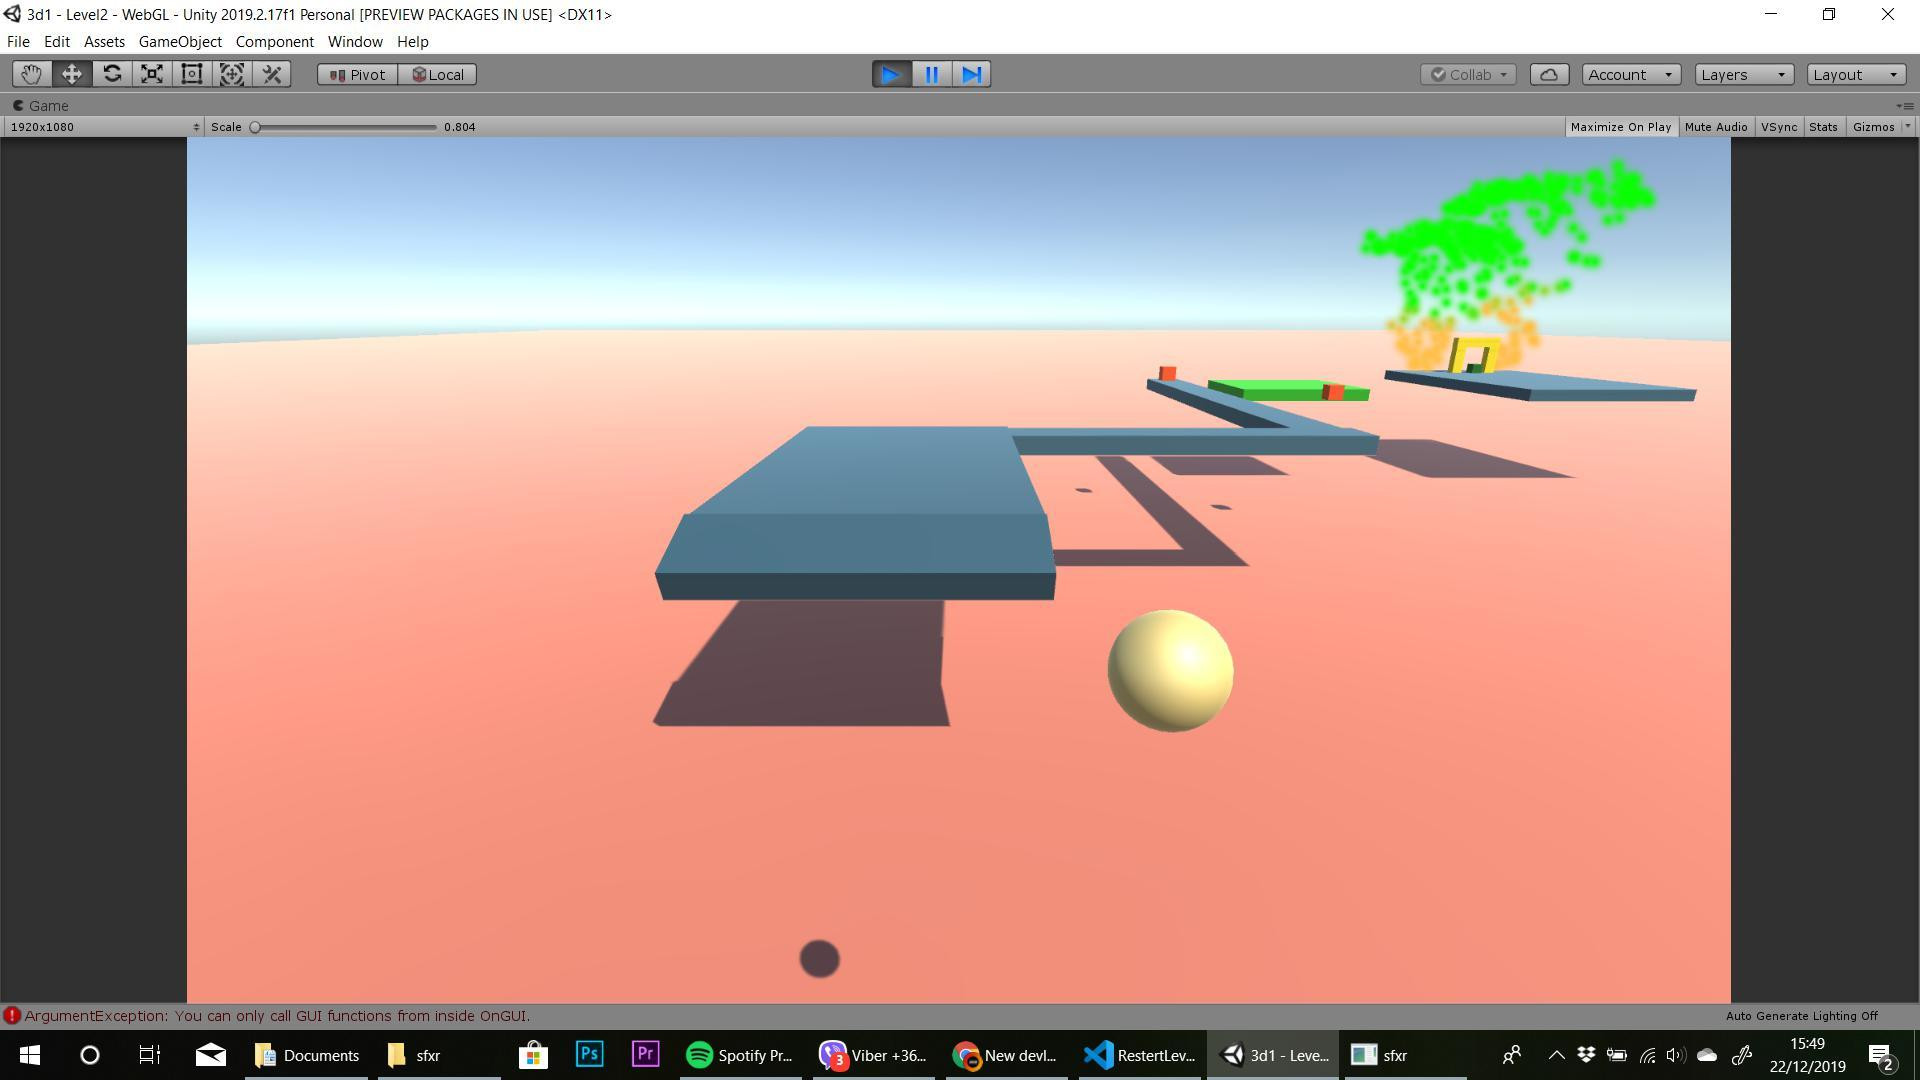1920x1080 pixels.
Task: Switch handle position with Pivot button
Action: (358, 74)
